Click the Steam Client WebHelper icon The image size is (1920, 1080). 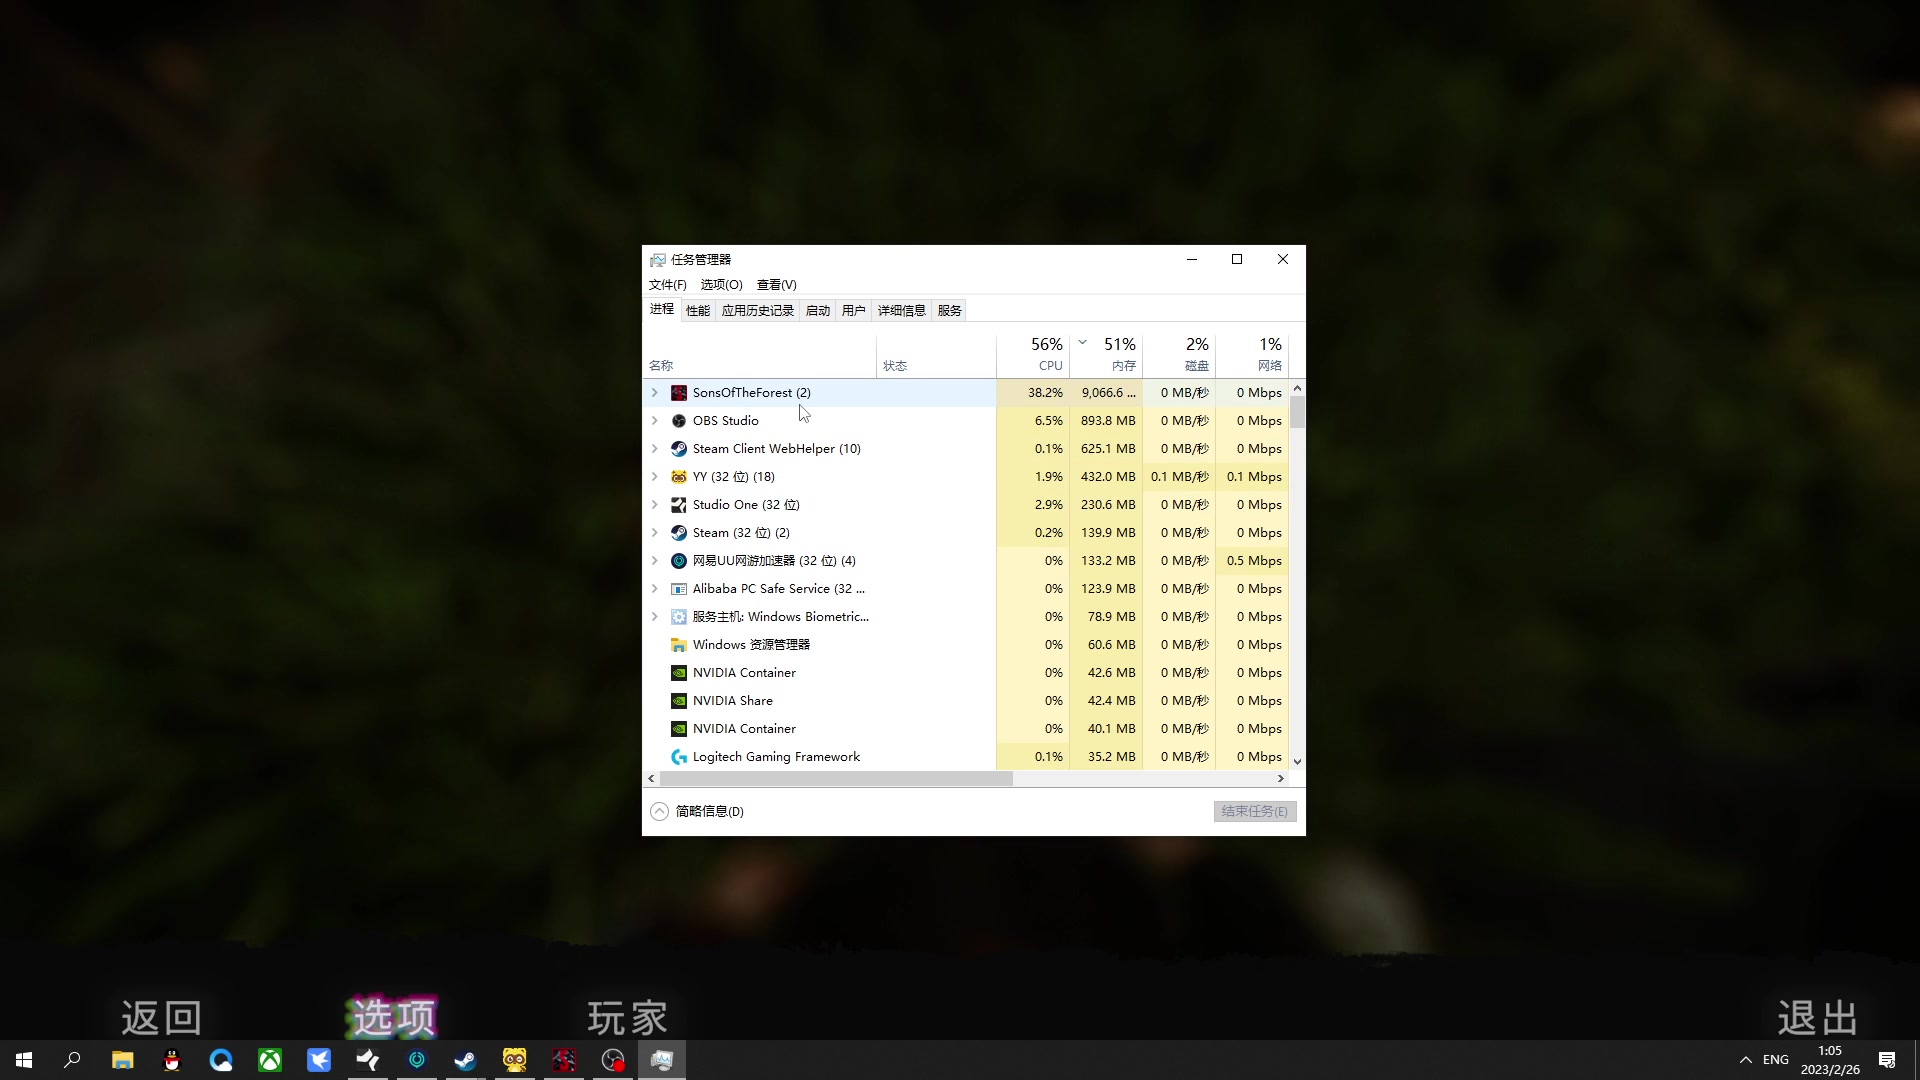point(679,449)
